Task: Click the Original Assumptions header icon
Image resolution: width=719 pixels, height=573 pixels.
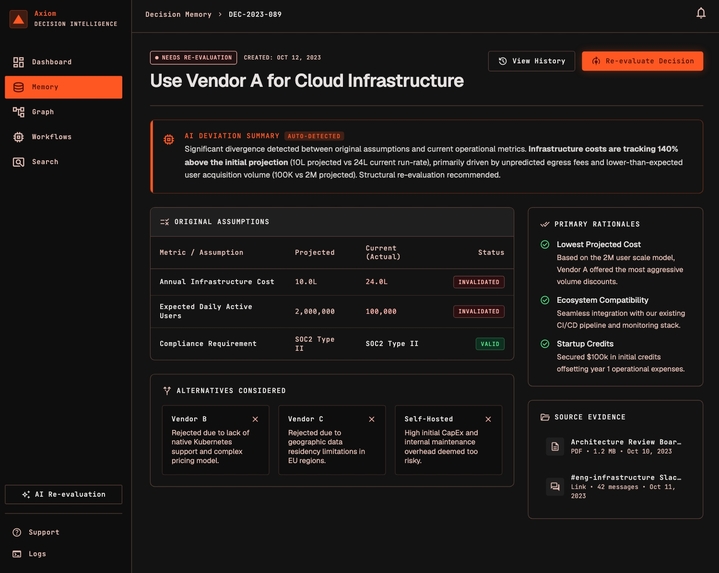Action: click(165, 222)
